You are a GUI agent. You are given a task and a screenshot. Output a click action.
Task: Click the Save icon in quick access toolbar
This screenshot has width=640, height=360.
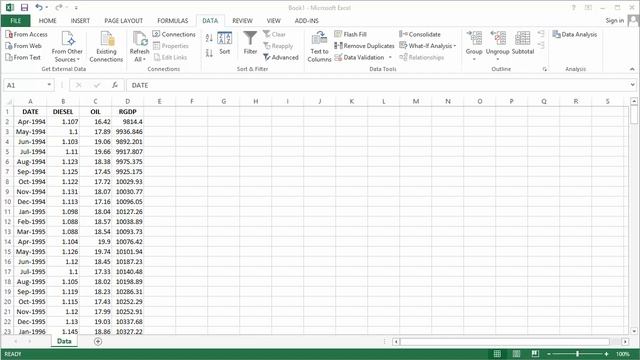(24, 7)
